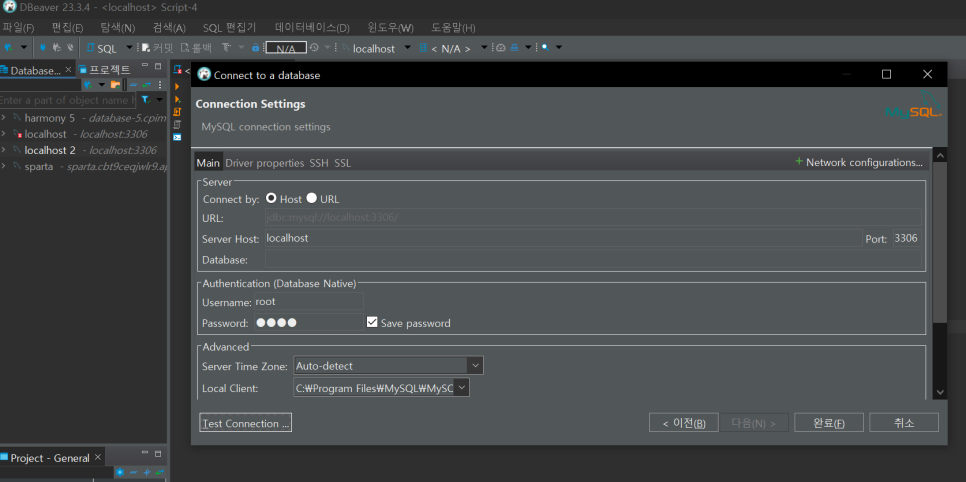Click the transaction log clock icon
This screenshot has height=482, width=966.
pyautogui.click(x=314, y=47)
